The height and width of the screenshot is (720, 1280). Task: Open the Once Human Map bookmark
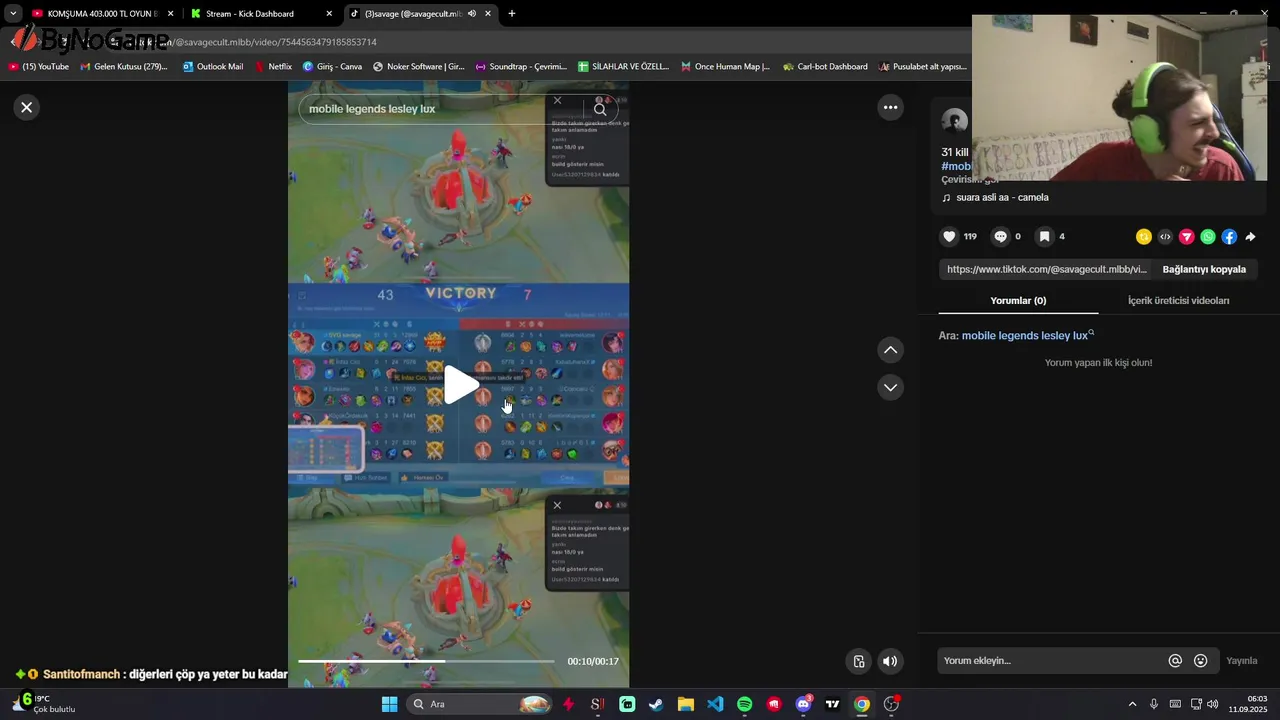point(725,67)
